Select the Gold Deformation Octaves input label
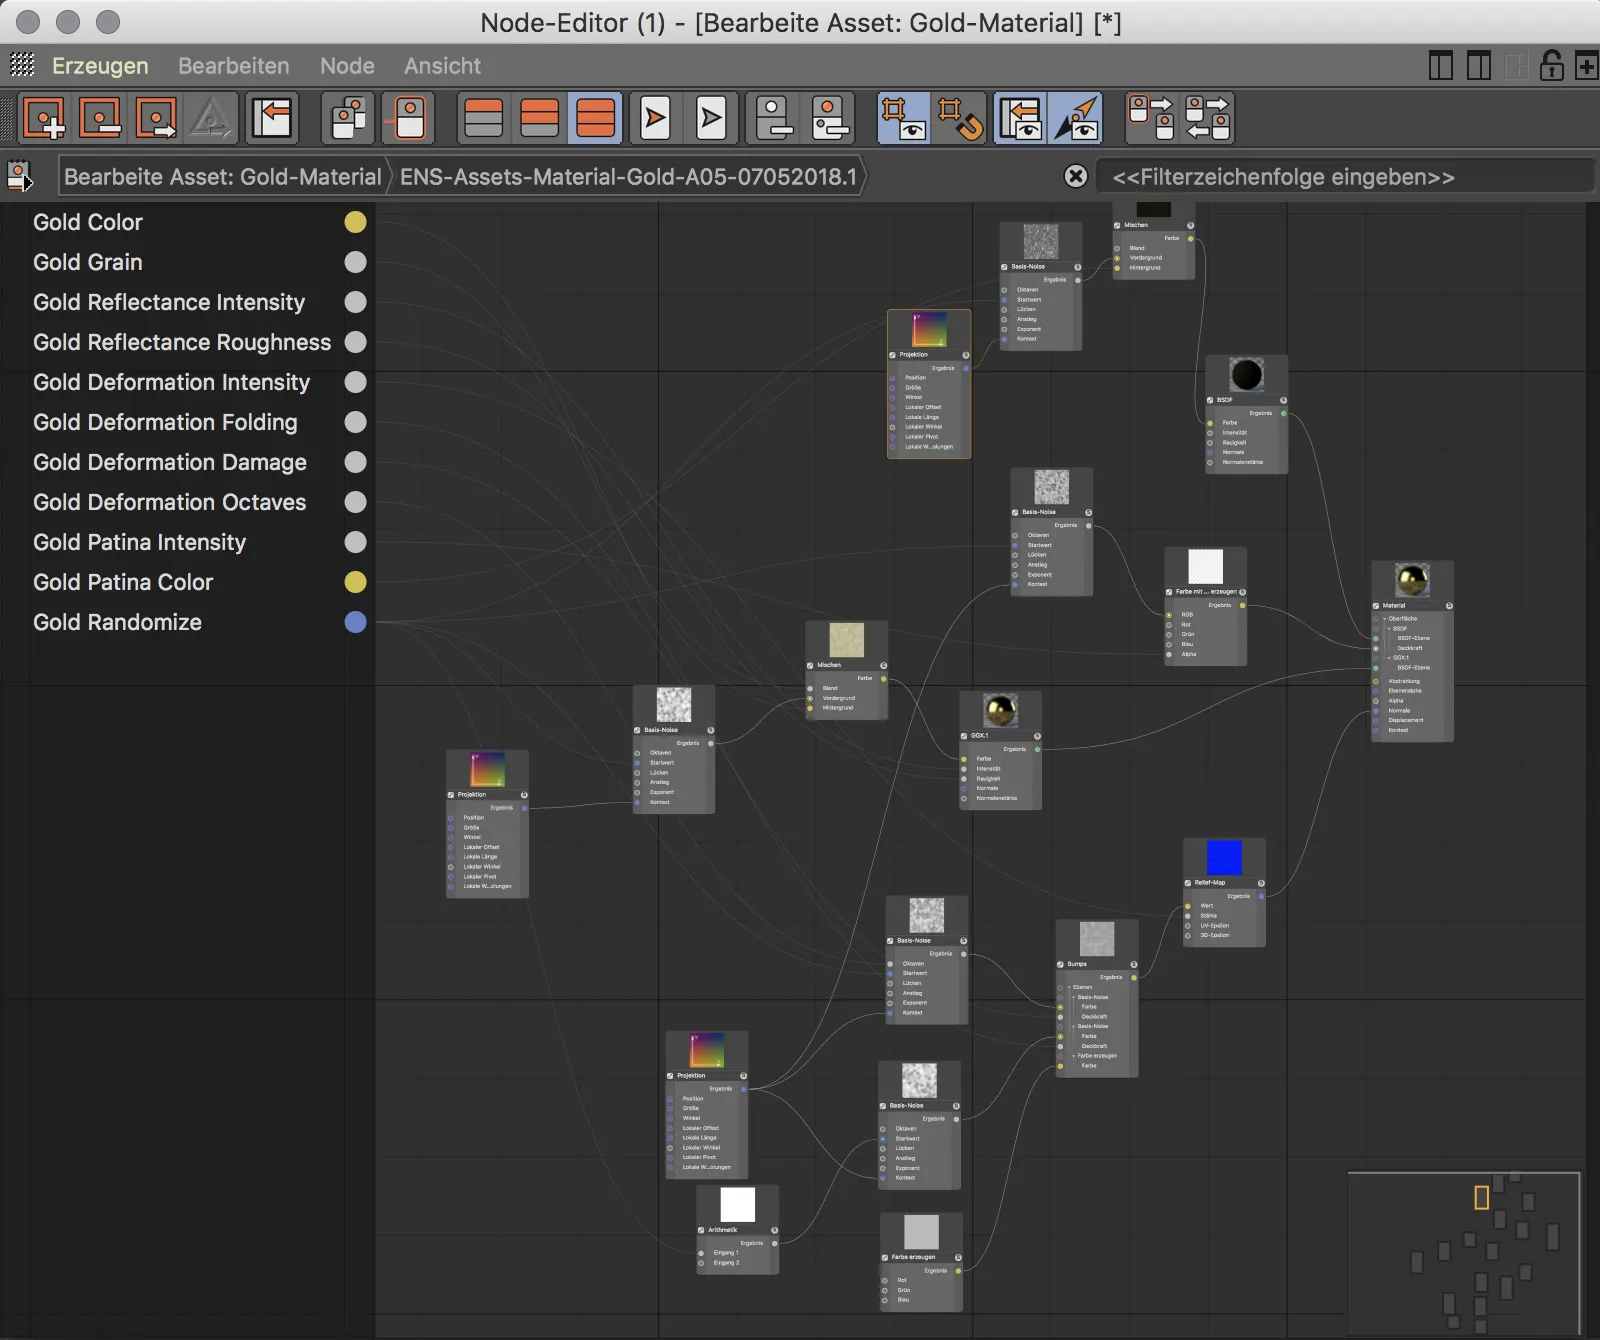Image resolution: width=1600 pixels, height=1340 pixels. click(170, 502)
